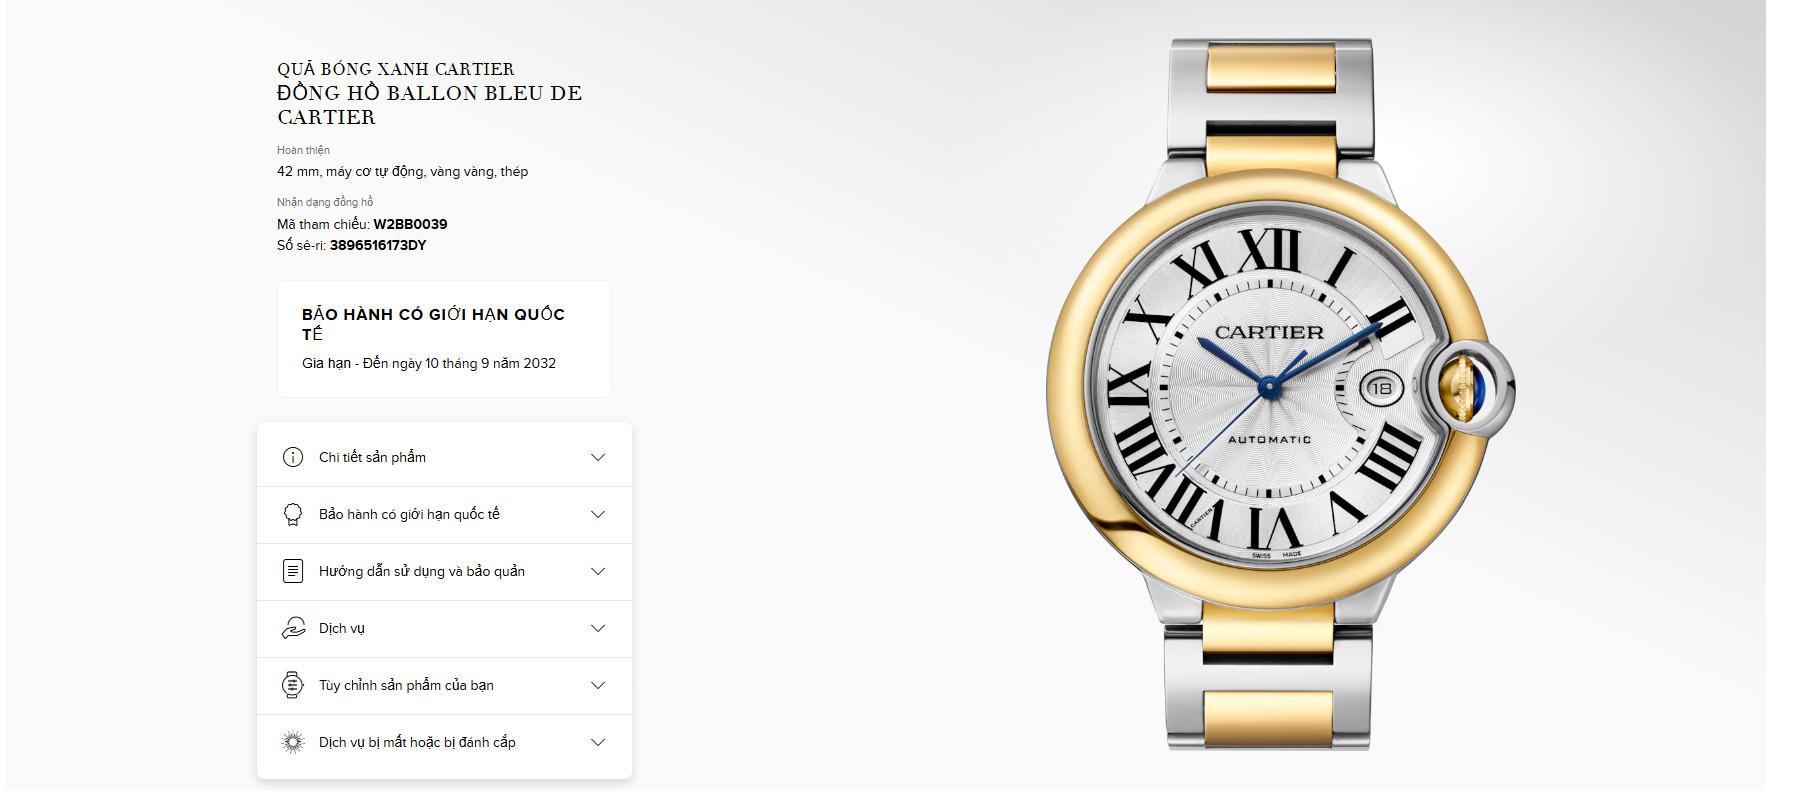Click the watch icon for Tùy chỉnh sản phẩm
Screen dimensions: 1800x801
(x=293, y=685)
